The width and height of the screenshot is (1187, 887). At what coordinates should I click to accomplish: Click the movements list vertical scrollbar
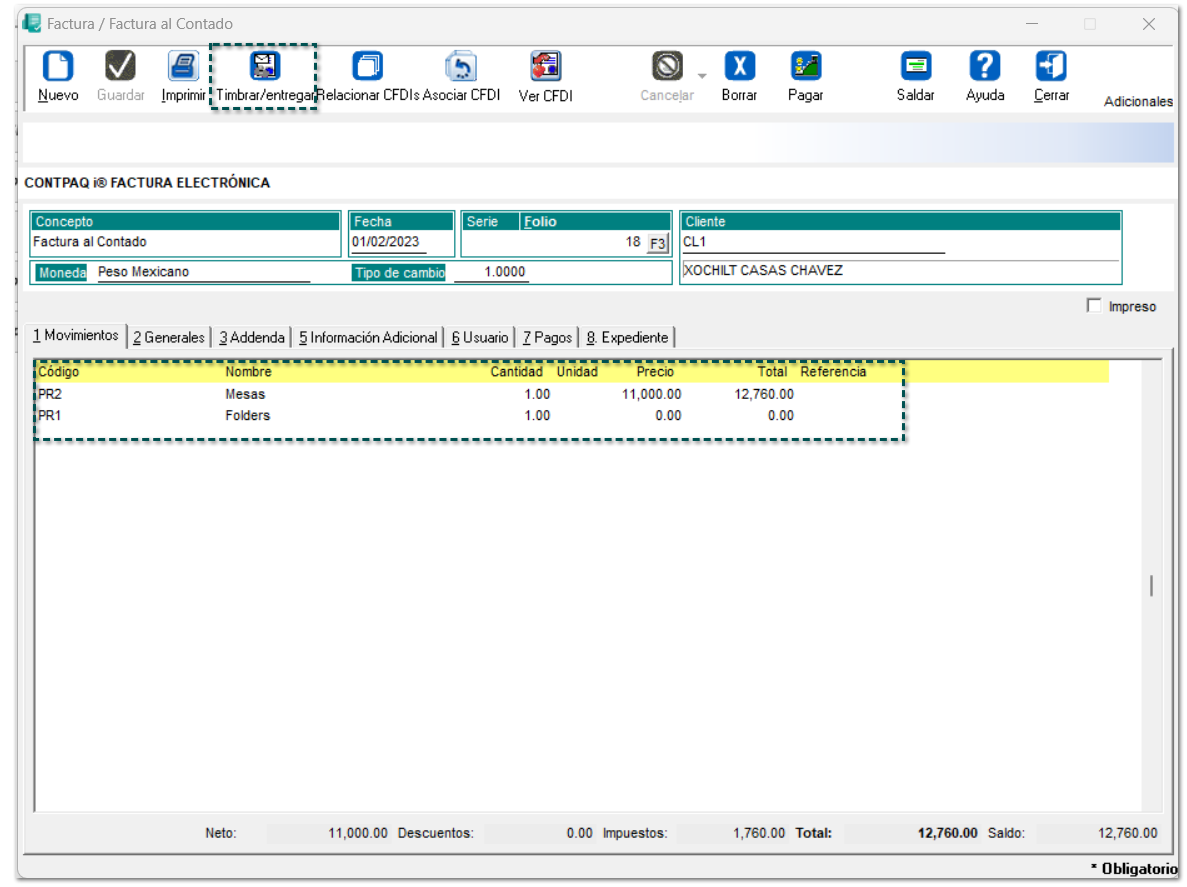[x=1151, y=586]
